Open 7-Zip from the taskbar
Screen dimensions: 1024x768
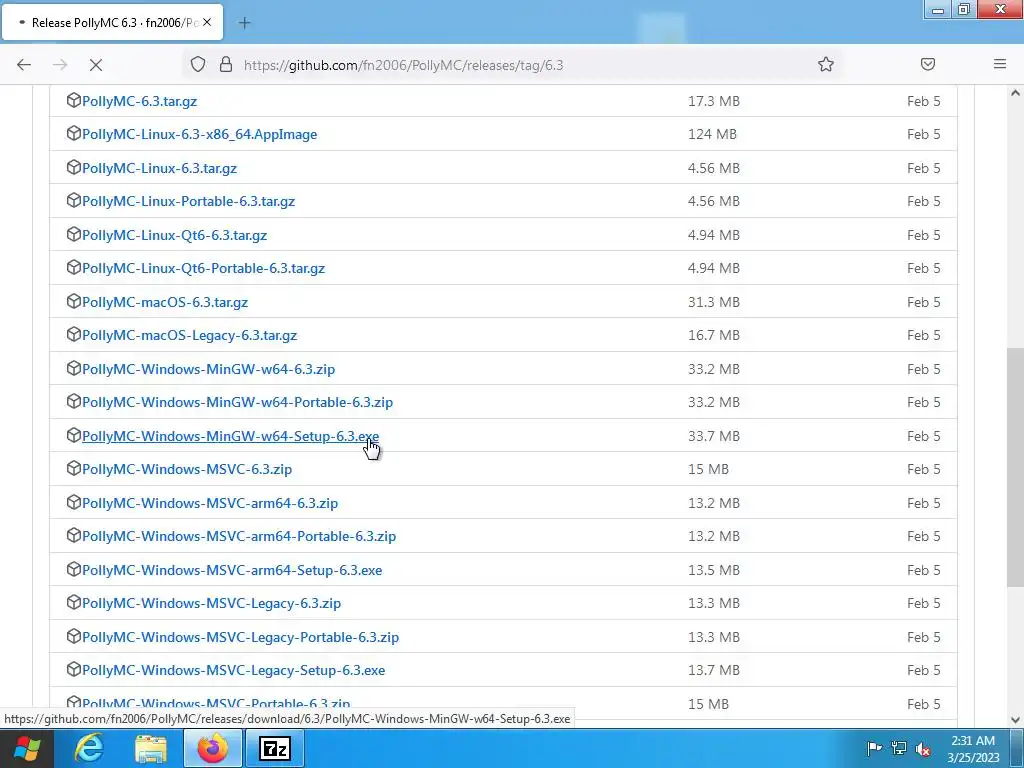point(274,748)
